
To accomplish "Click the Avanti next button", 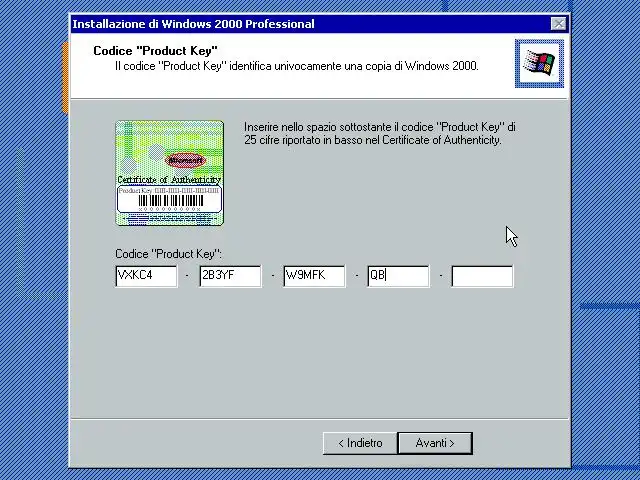I will coord(435,443).
